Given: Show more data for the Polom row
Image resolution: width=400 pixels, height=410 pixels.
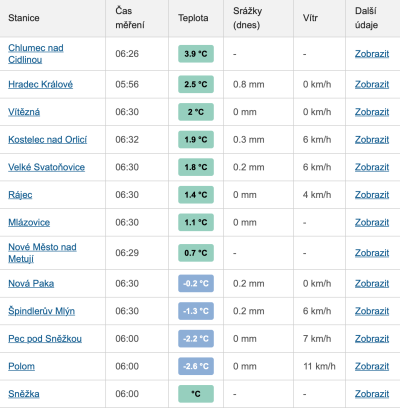Looking at the screenshot, I should (372, 366).
